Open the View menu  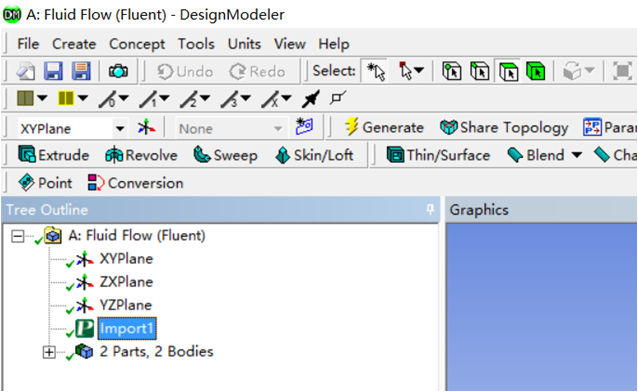290,44
